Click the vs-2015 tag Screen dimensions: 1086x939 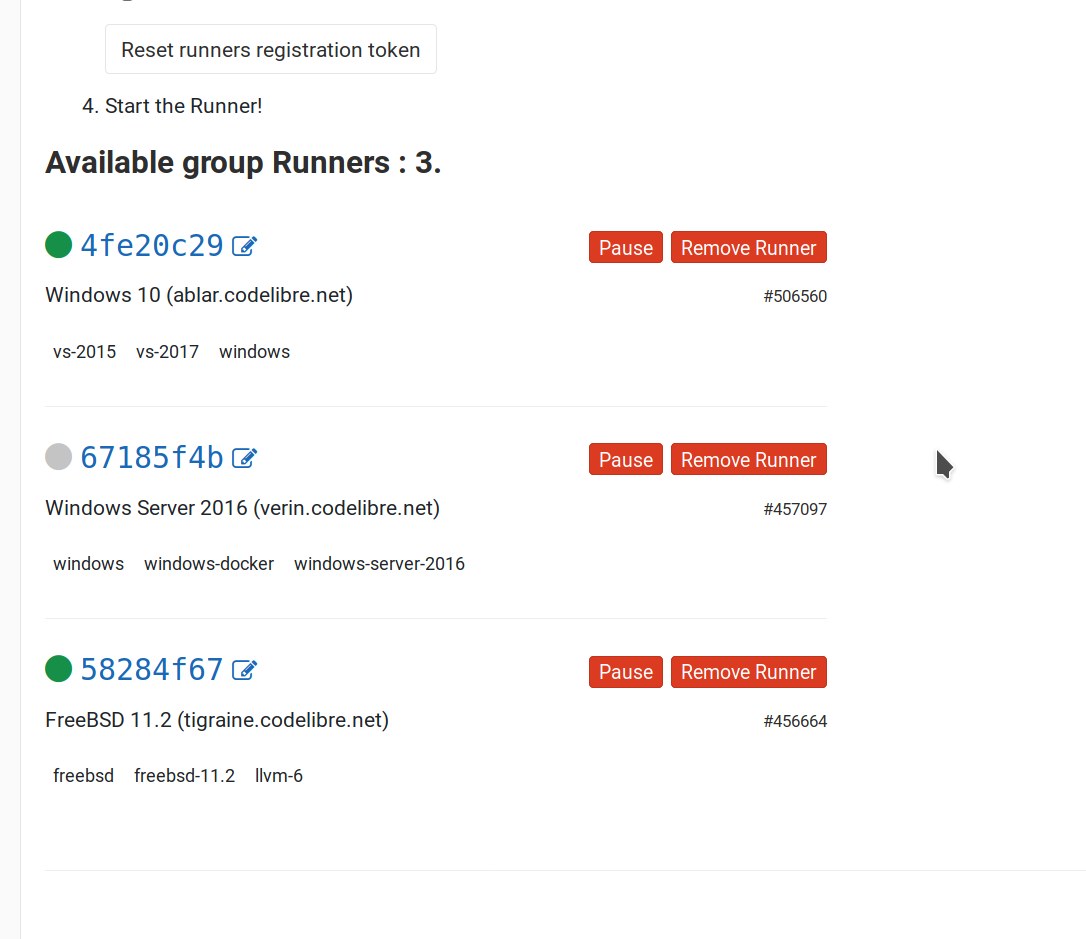(x=84, y=352)
